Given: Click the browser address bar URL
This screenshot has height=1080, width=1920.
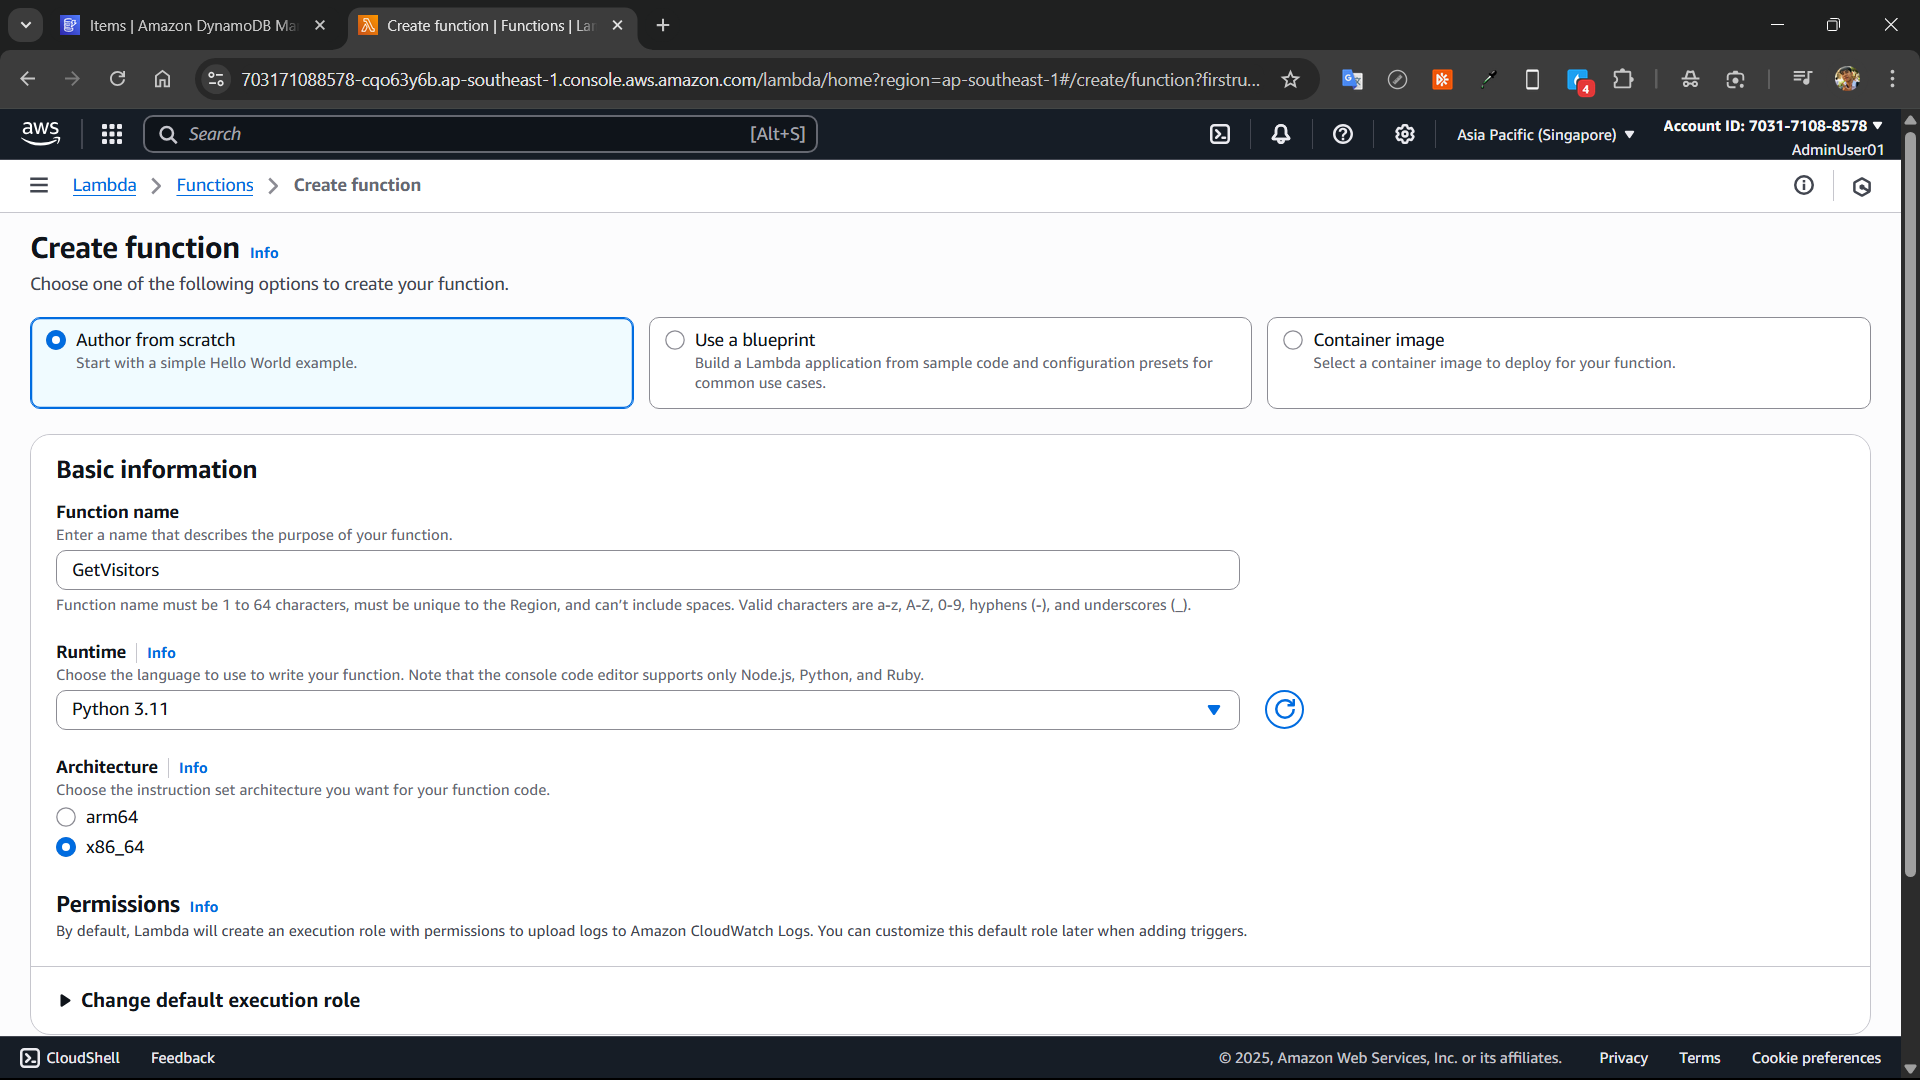Looking at the screenshot, I should 750,79.
